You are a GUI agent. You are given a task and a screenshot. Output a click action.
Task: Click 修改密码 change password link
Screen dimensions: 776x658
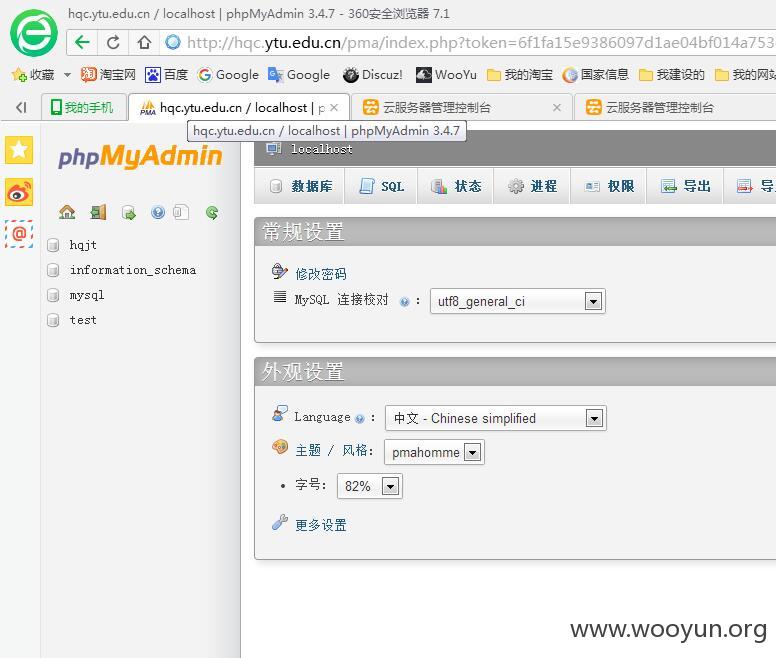click(321, 274)
